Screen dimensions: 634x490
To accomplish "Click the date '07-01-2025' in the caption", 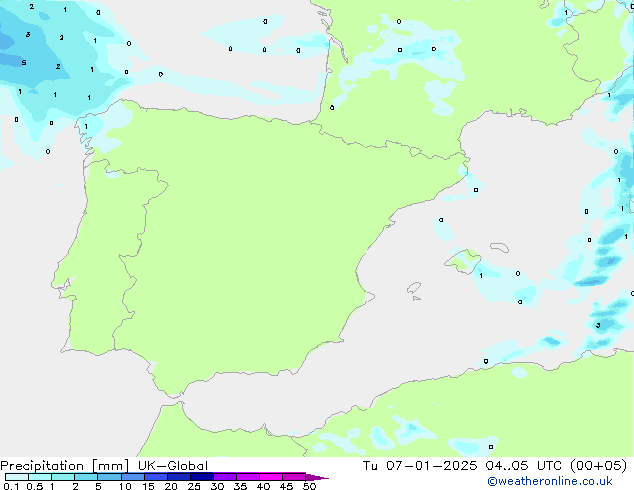I will pos(431,466).
